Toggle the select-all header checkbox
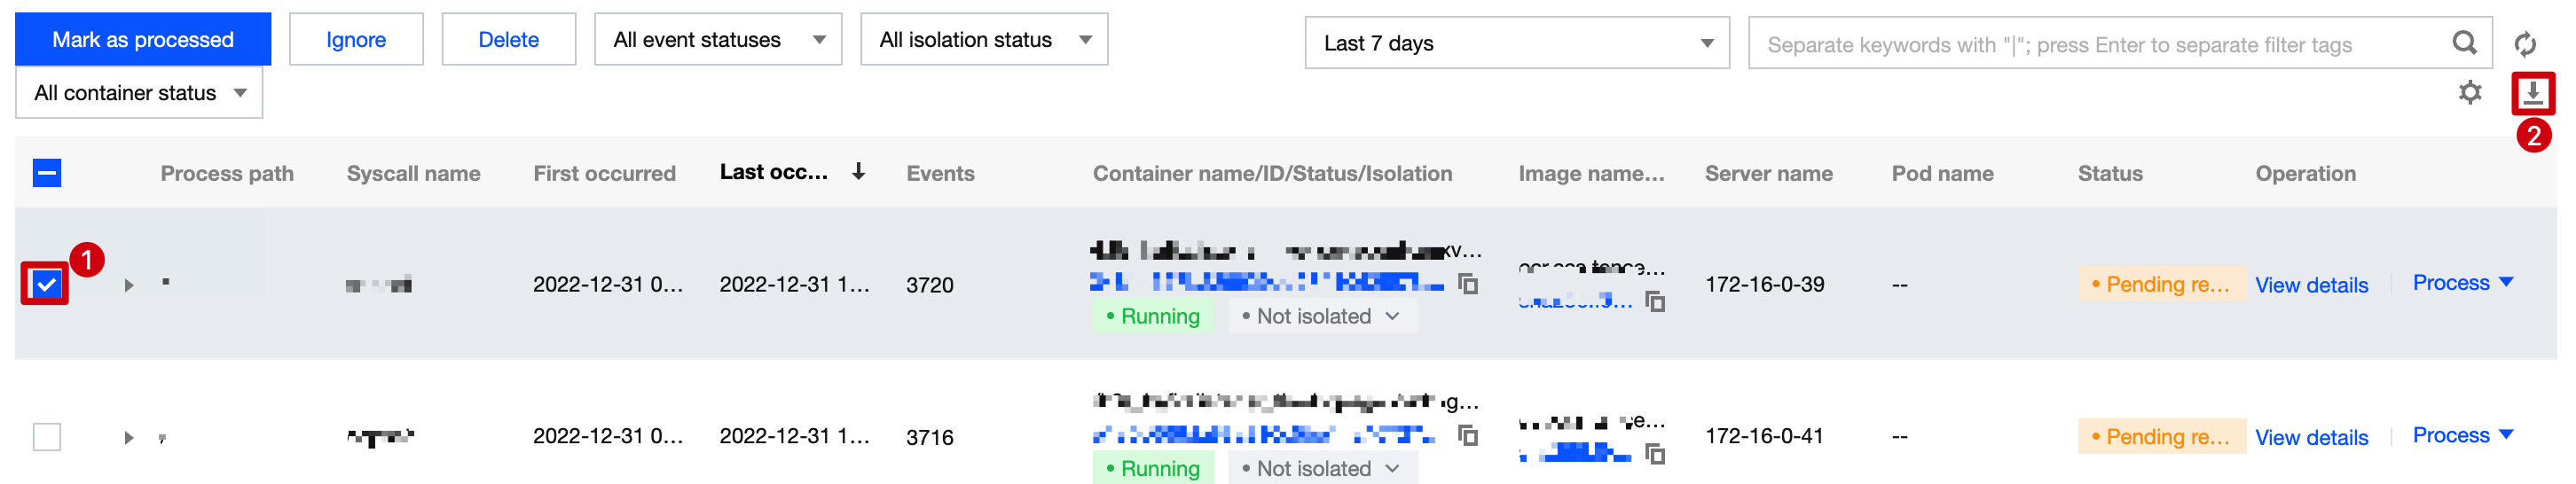The height and width of the screenshot is (484, 2576). point(47,173)
